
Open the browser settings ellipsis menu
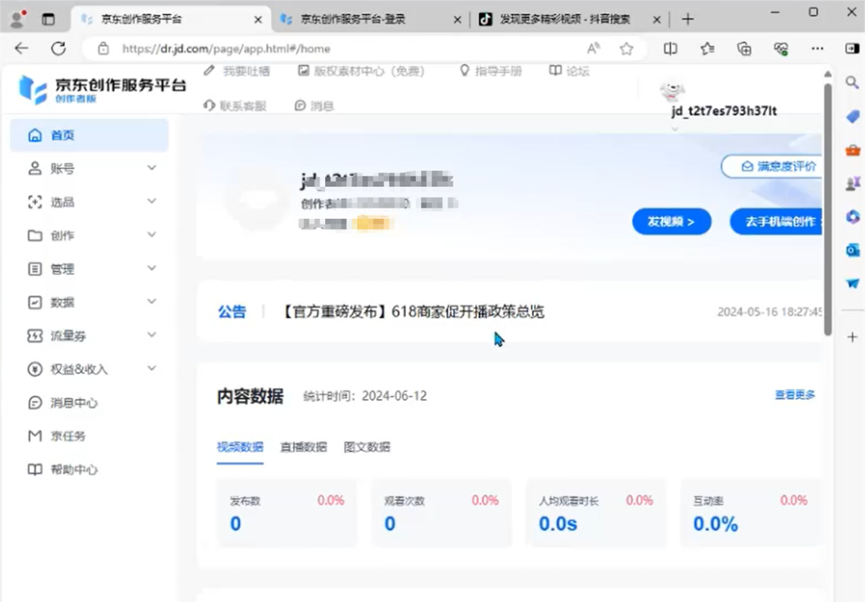click(818, 49)
